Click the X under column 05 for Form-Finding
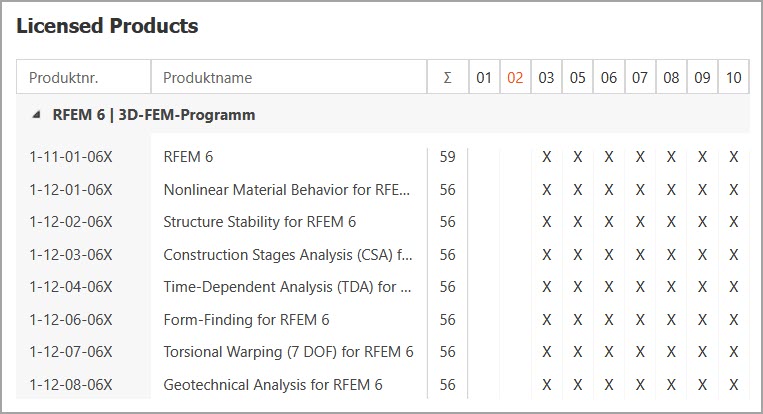Screen dimensions: 763x414 (578, 320)
